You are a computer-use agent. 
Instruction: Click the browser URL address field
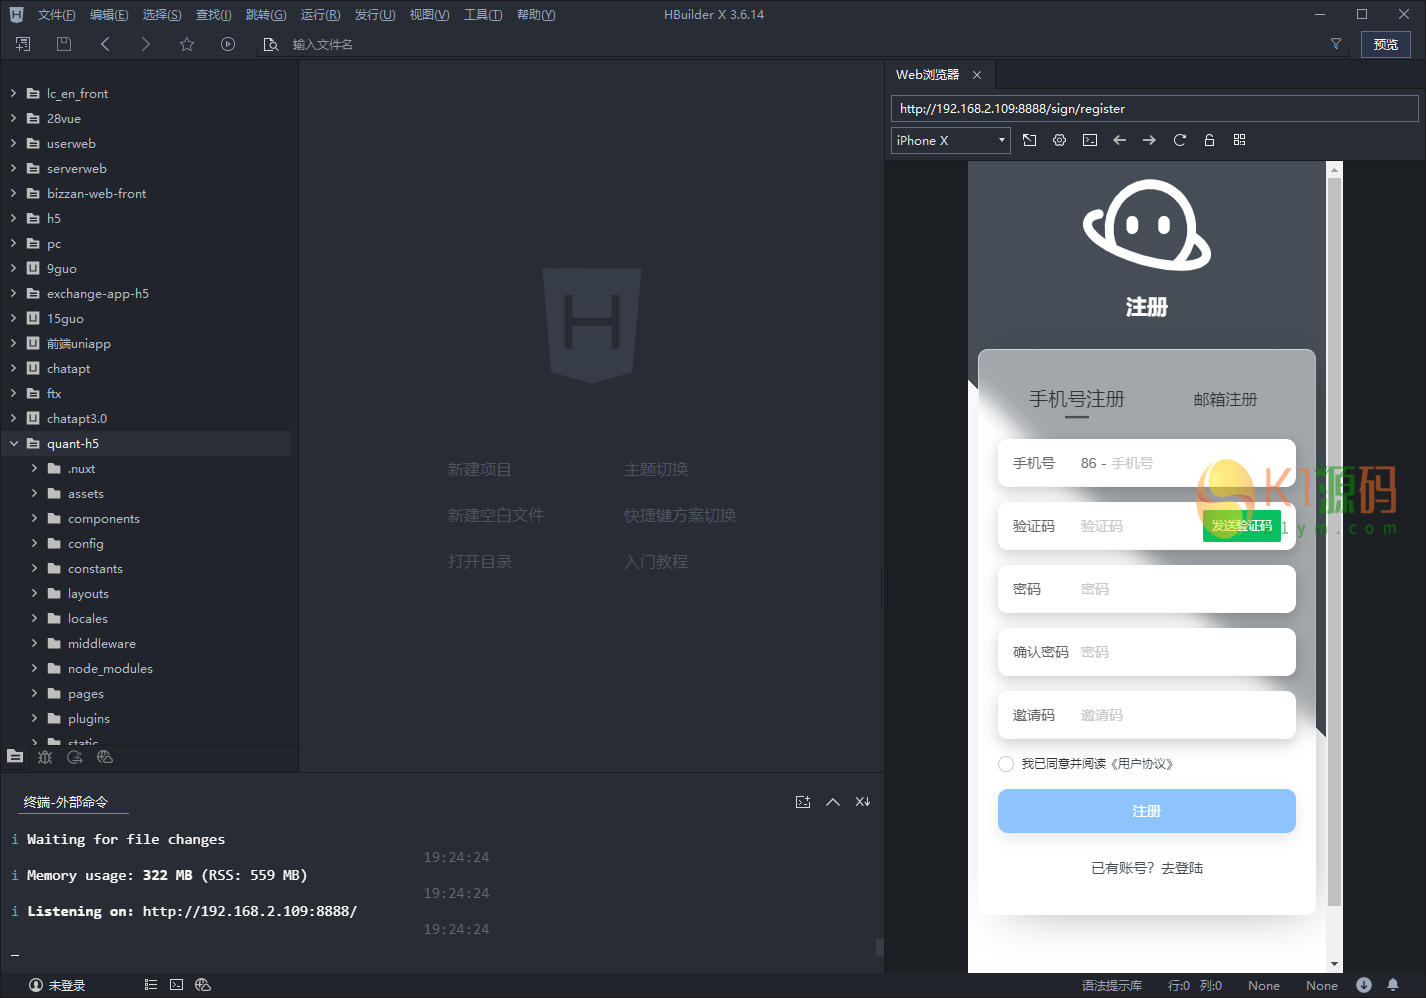coord(1154,109)
